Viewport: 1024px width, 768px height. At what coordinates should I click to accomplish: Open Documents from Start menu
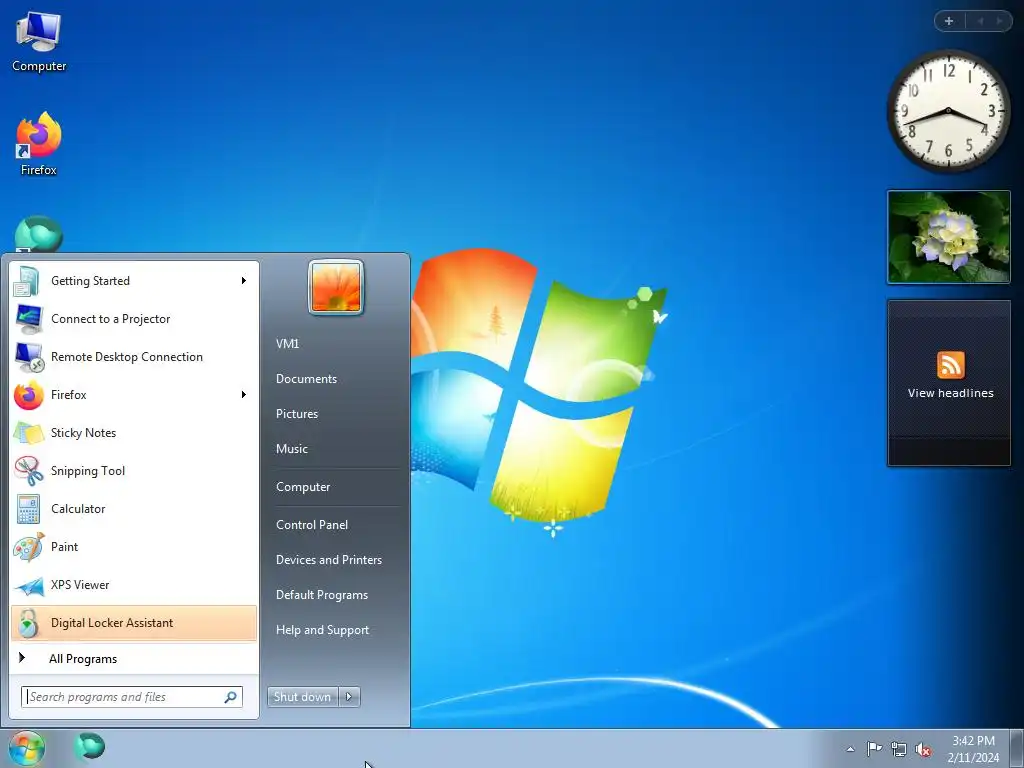click(306, 379)
